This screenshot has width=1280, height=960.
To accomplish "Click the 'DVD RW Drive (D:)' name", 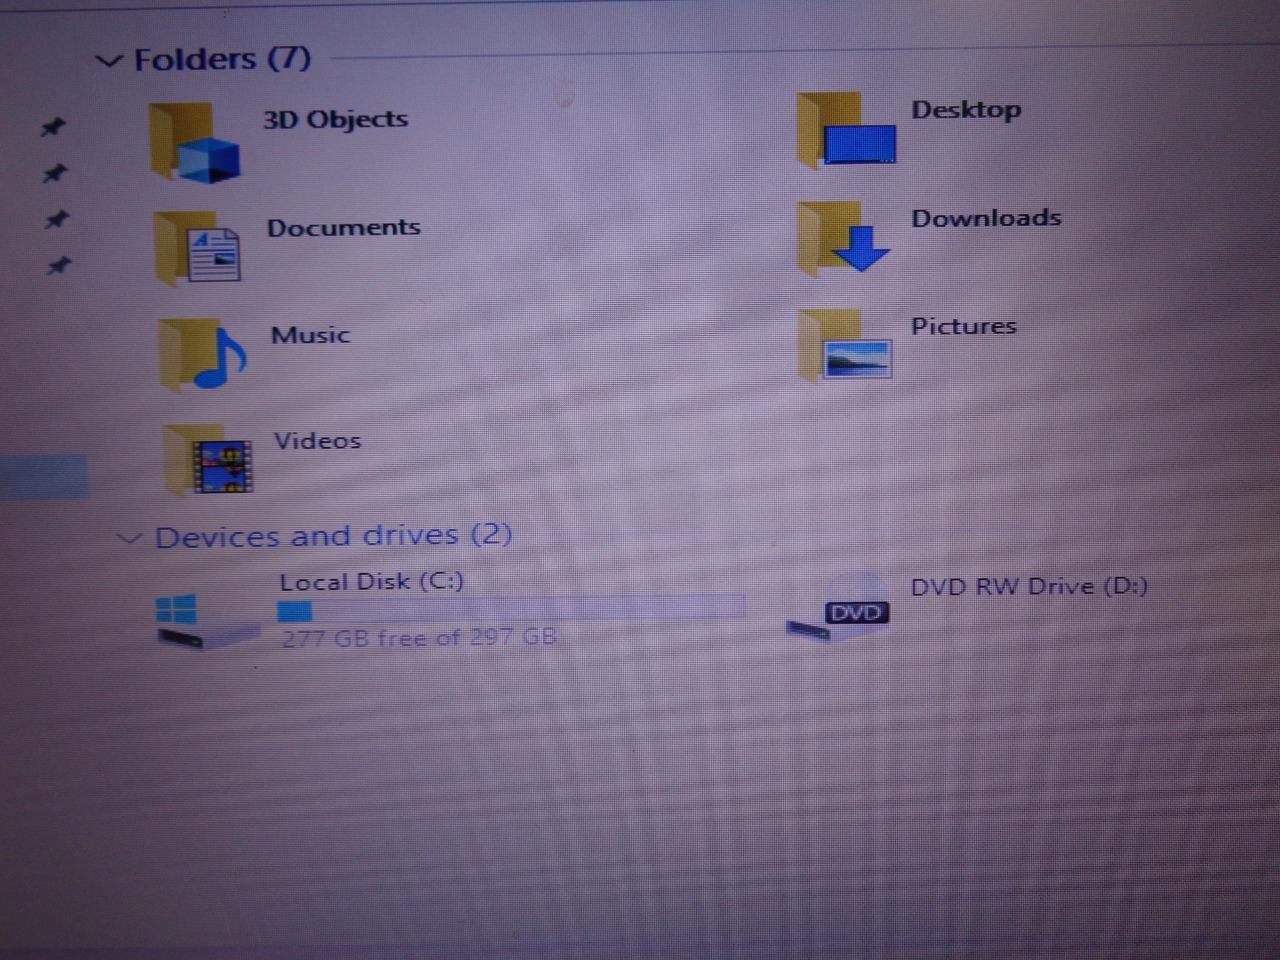I will click(x=1029, y=586).
